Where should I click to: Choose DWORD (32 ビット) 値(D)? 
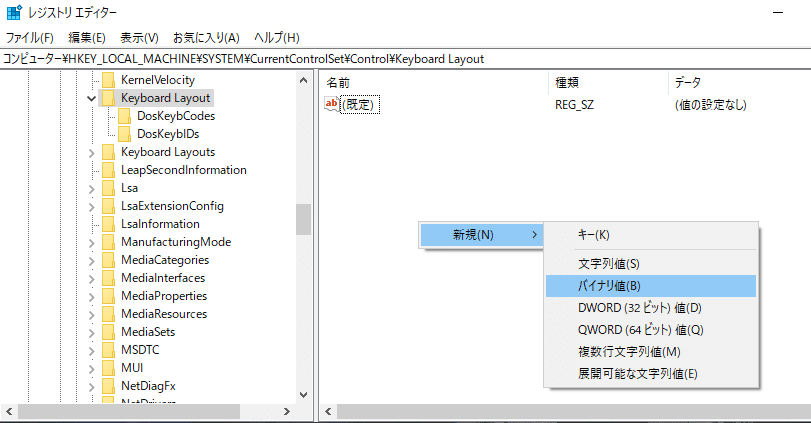click(x=651, y=308)
